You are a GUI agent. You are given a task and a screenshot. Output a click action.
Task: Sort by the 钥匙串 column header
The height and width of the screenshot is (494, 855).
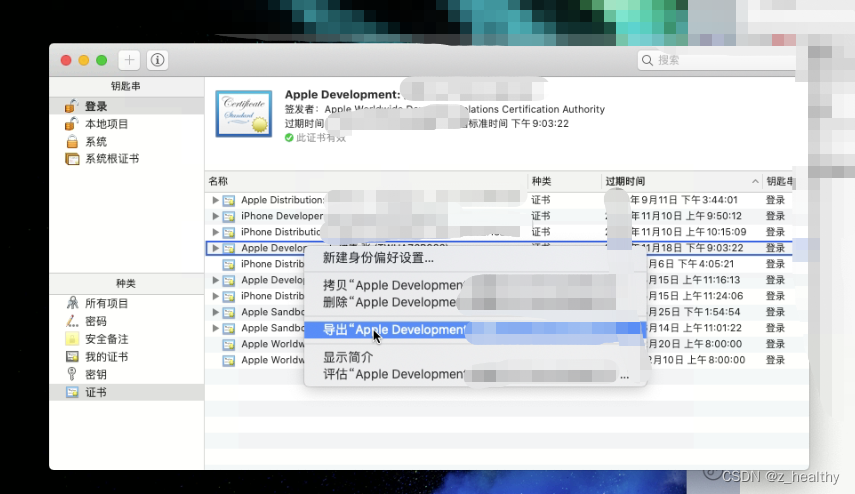click(x=780, y=181)
